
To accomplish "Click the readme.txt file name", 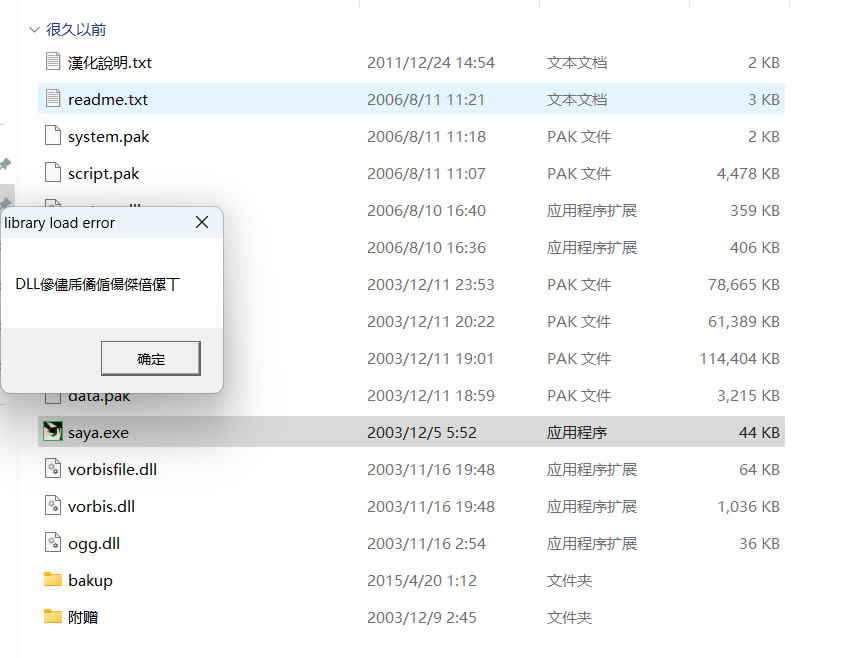I will (108, 100).
